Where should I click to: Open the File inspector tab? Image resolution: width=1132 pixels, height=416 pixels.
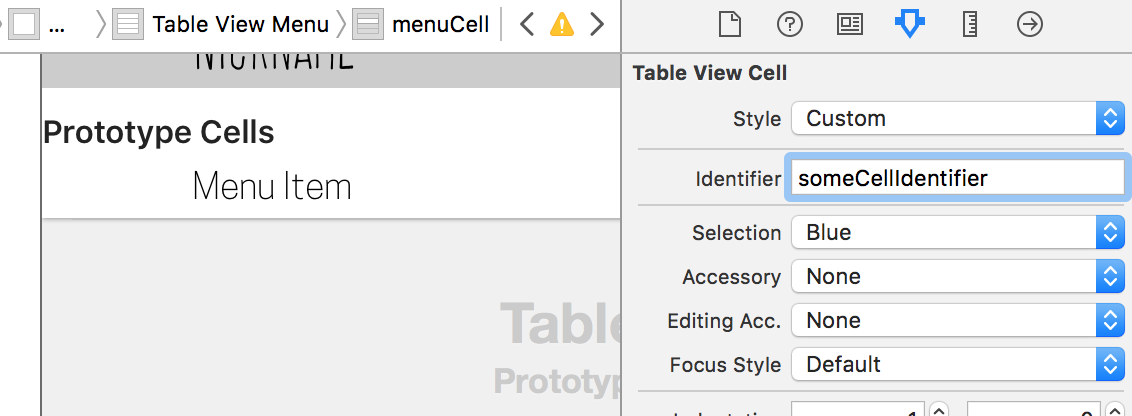coord(731,25)
